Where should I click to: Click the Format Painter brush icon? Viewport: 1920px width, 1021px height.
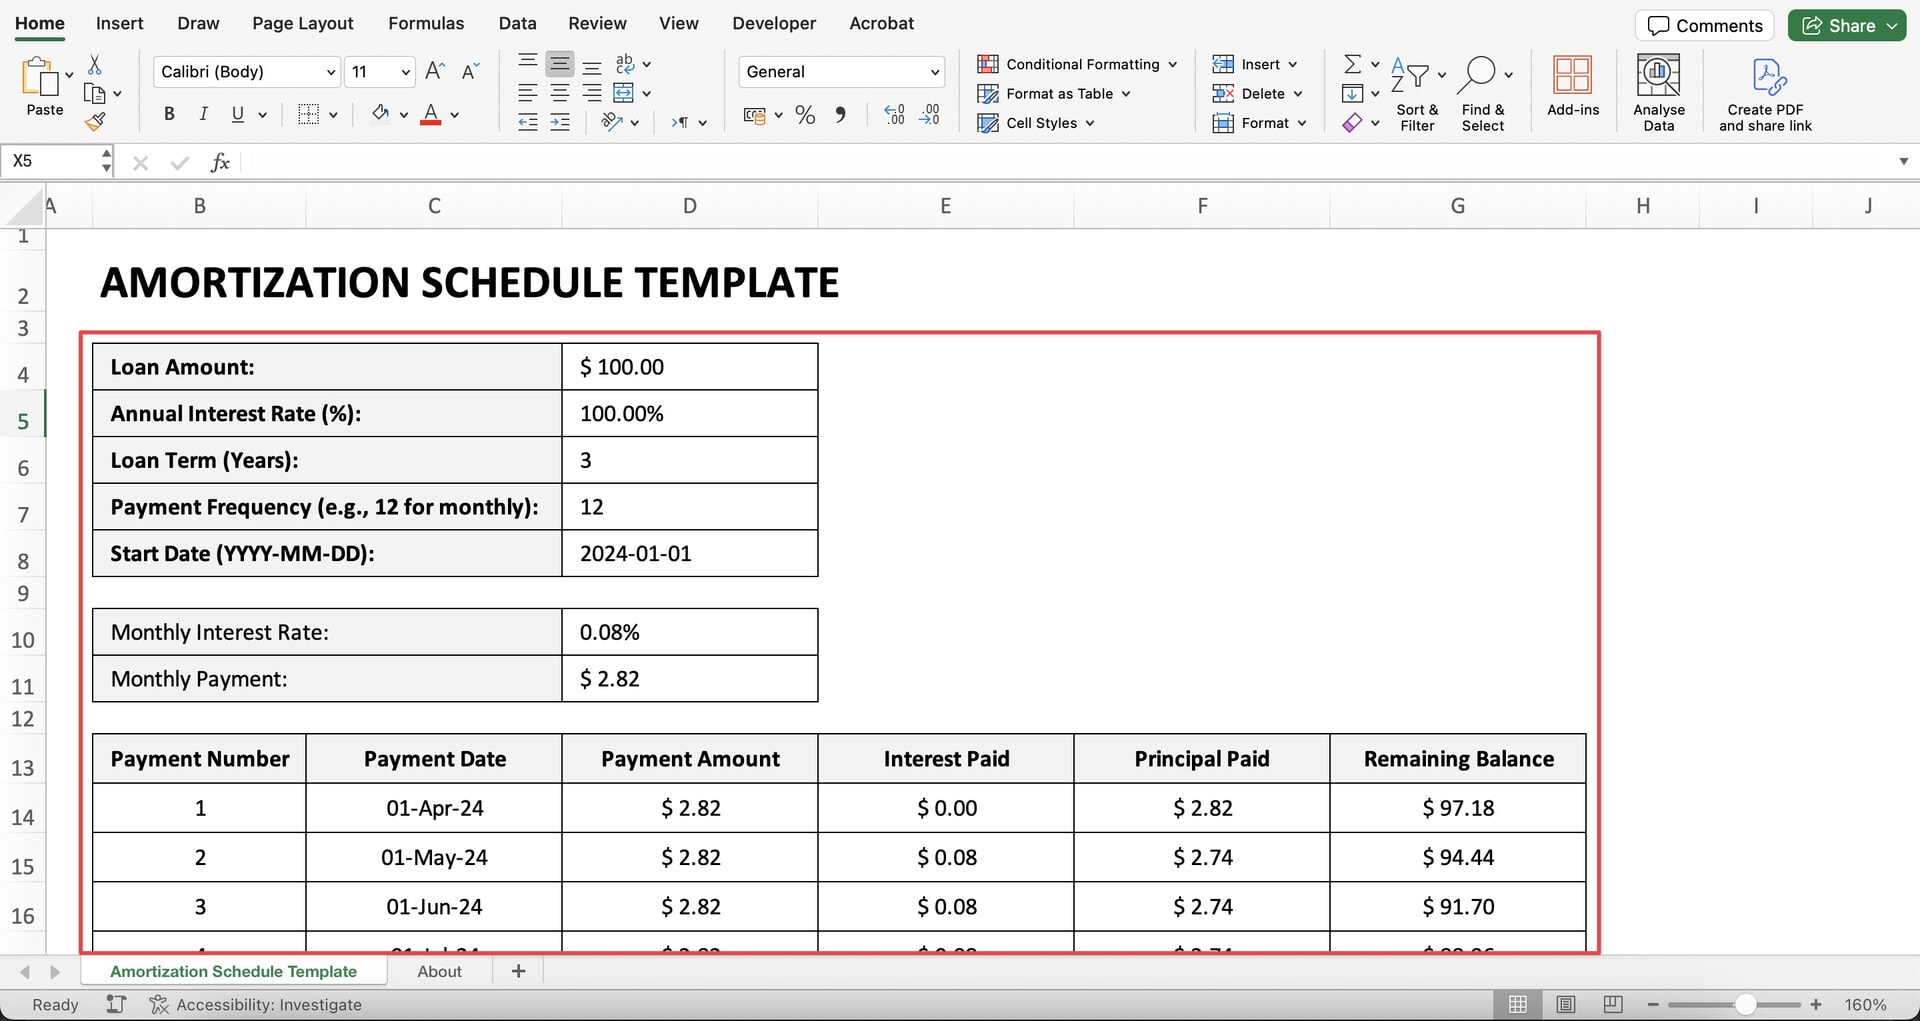point(95,122)
